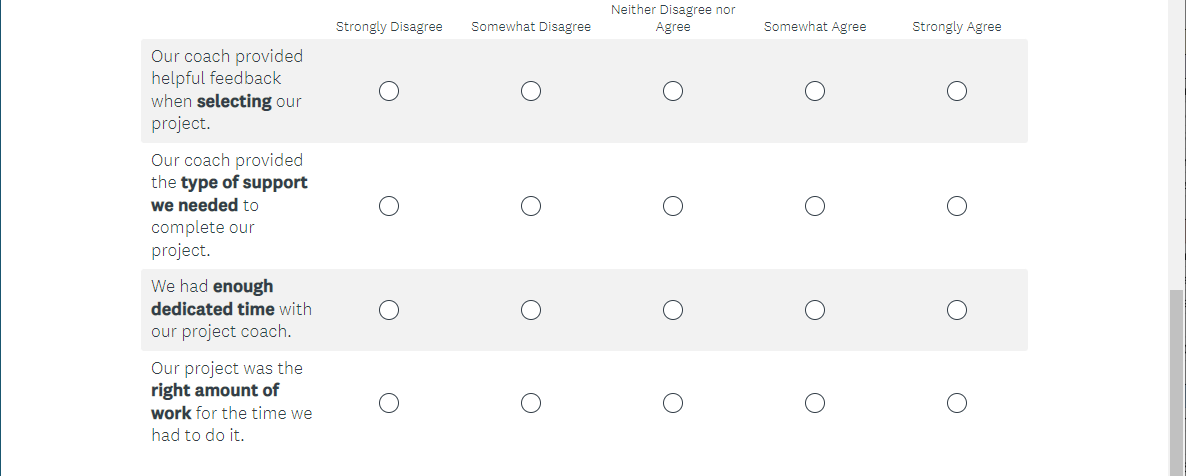The height and width of the screenshot is (476, 1186).
Task: Select Somewhat Agree for selecting project feedback
Action: pos(815,91)
